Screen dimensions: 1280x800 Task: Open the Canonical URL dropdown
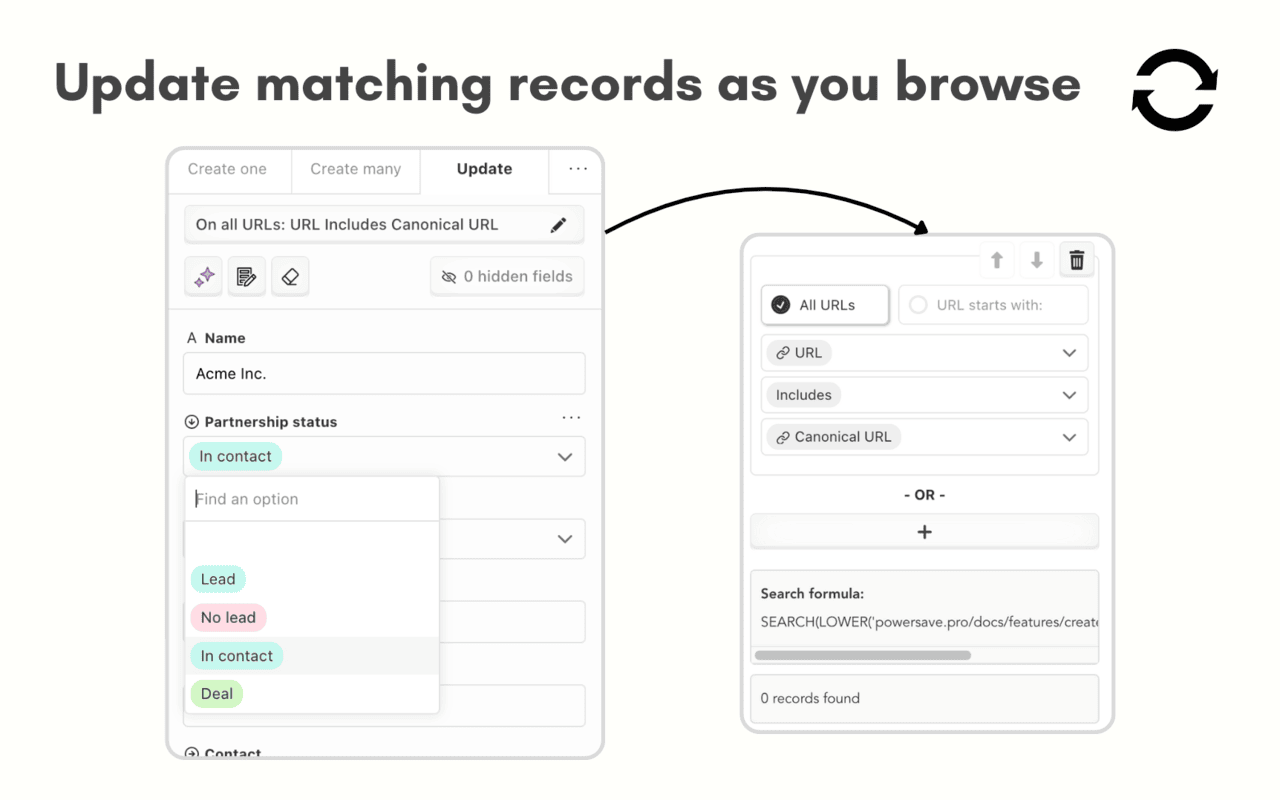(925, 437)
